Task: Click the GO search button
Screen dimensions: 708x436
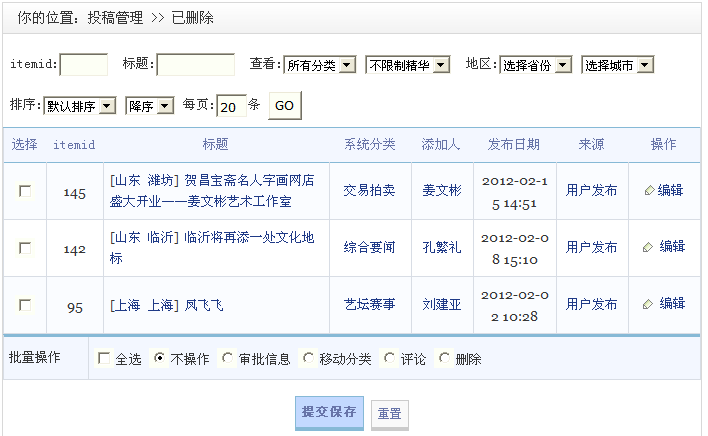Action: (284, 106)
